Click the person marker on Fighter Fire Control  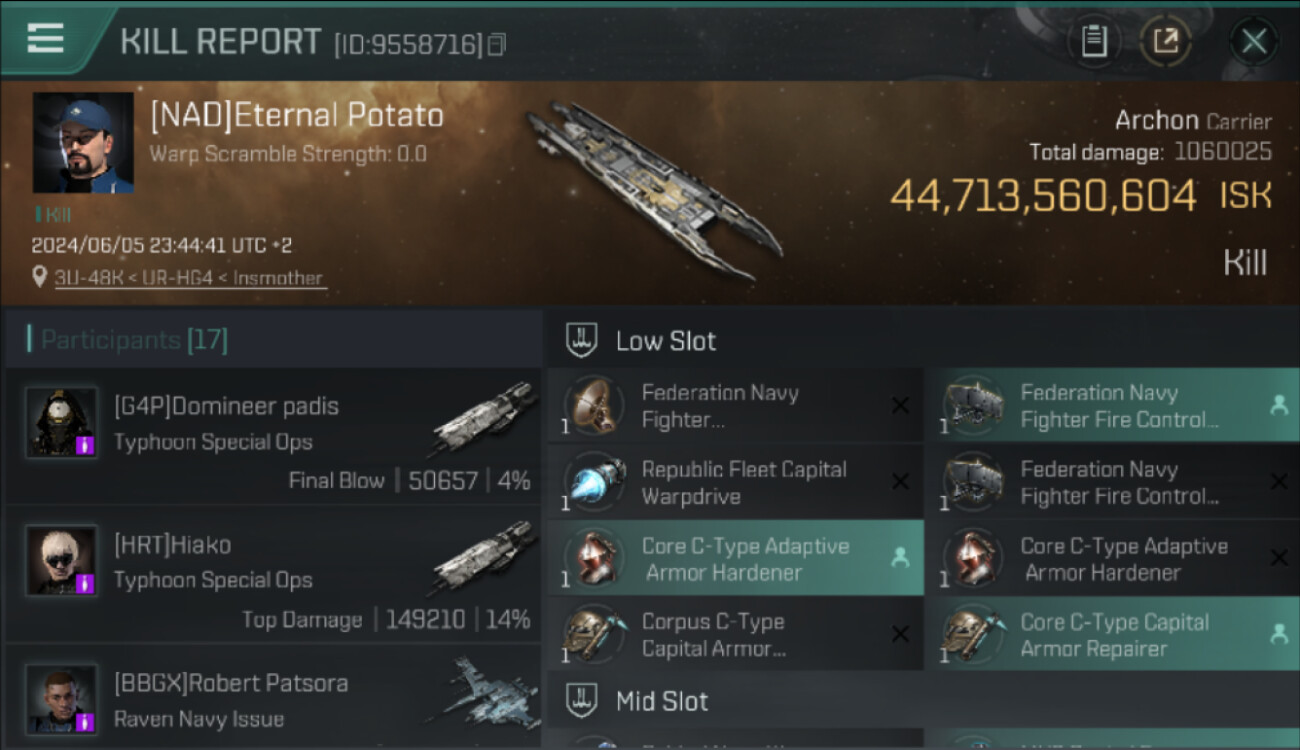[1277, 405]
